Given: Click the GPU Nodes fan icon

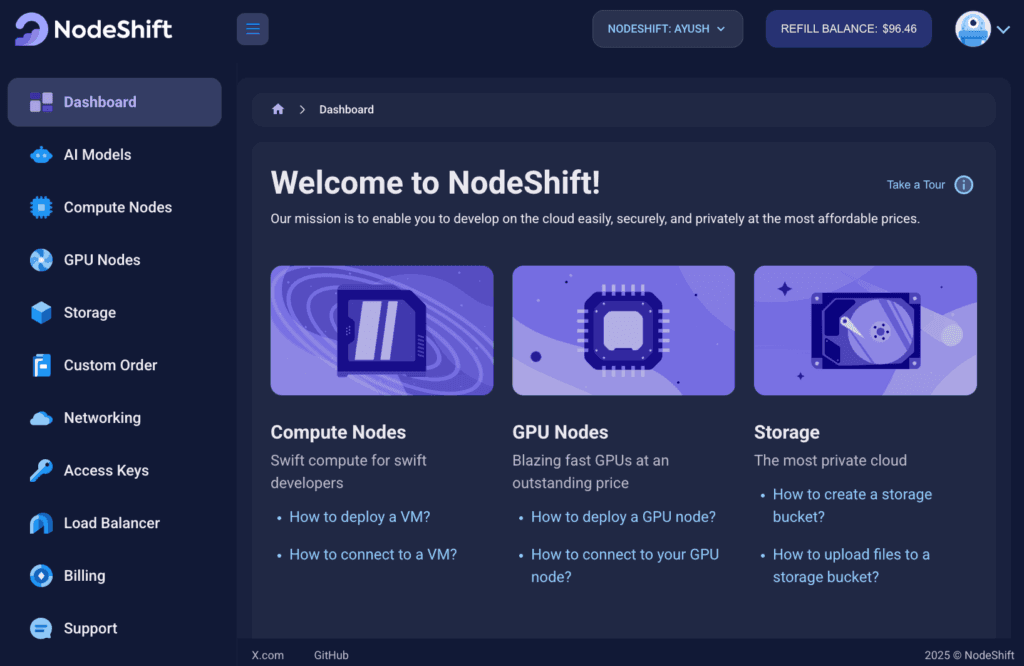Looking at the screenshot, I should point(41,260).
